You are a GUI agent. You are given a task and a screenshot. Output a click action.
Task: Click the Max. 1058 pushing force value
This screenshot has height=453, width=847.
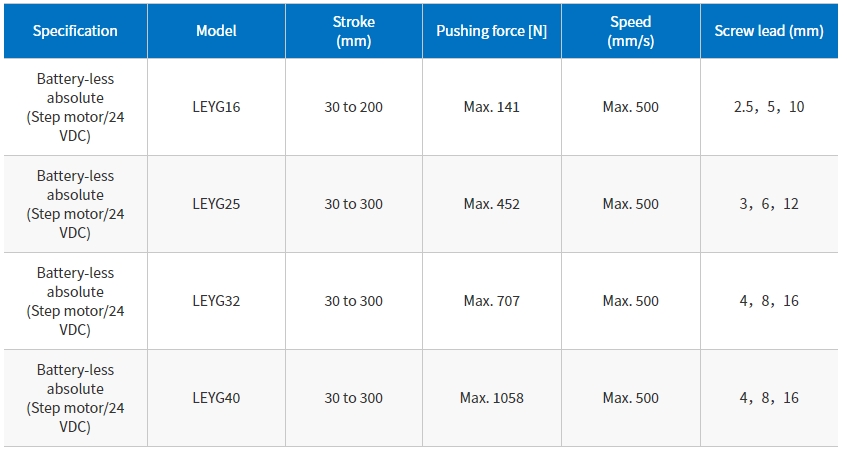[x=492, y=398]
